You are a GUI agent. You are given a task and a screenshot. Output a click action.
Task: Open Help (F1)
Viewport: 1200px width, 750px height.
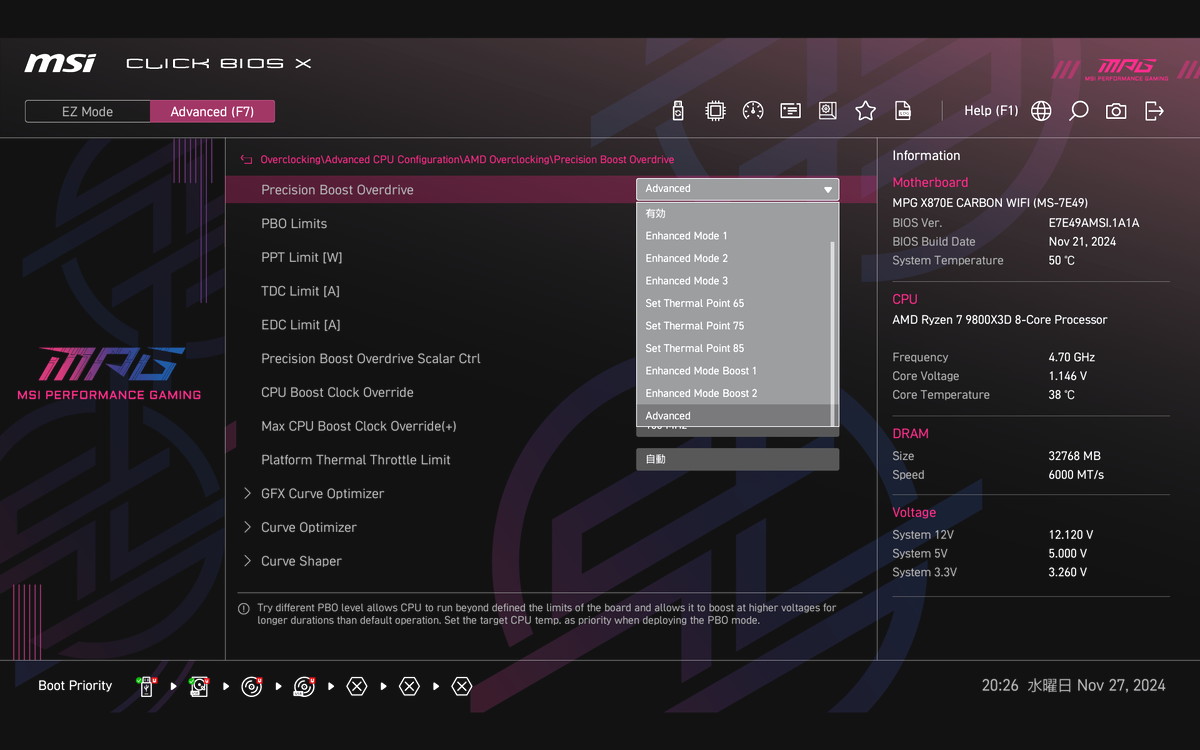click(991, 111)
